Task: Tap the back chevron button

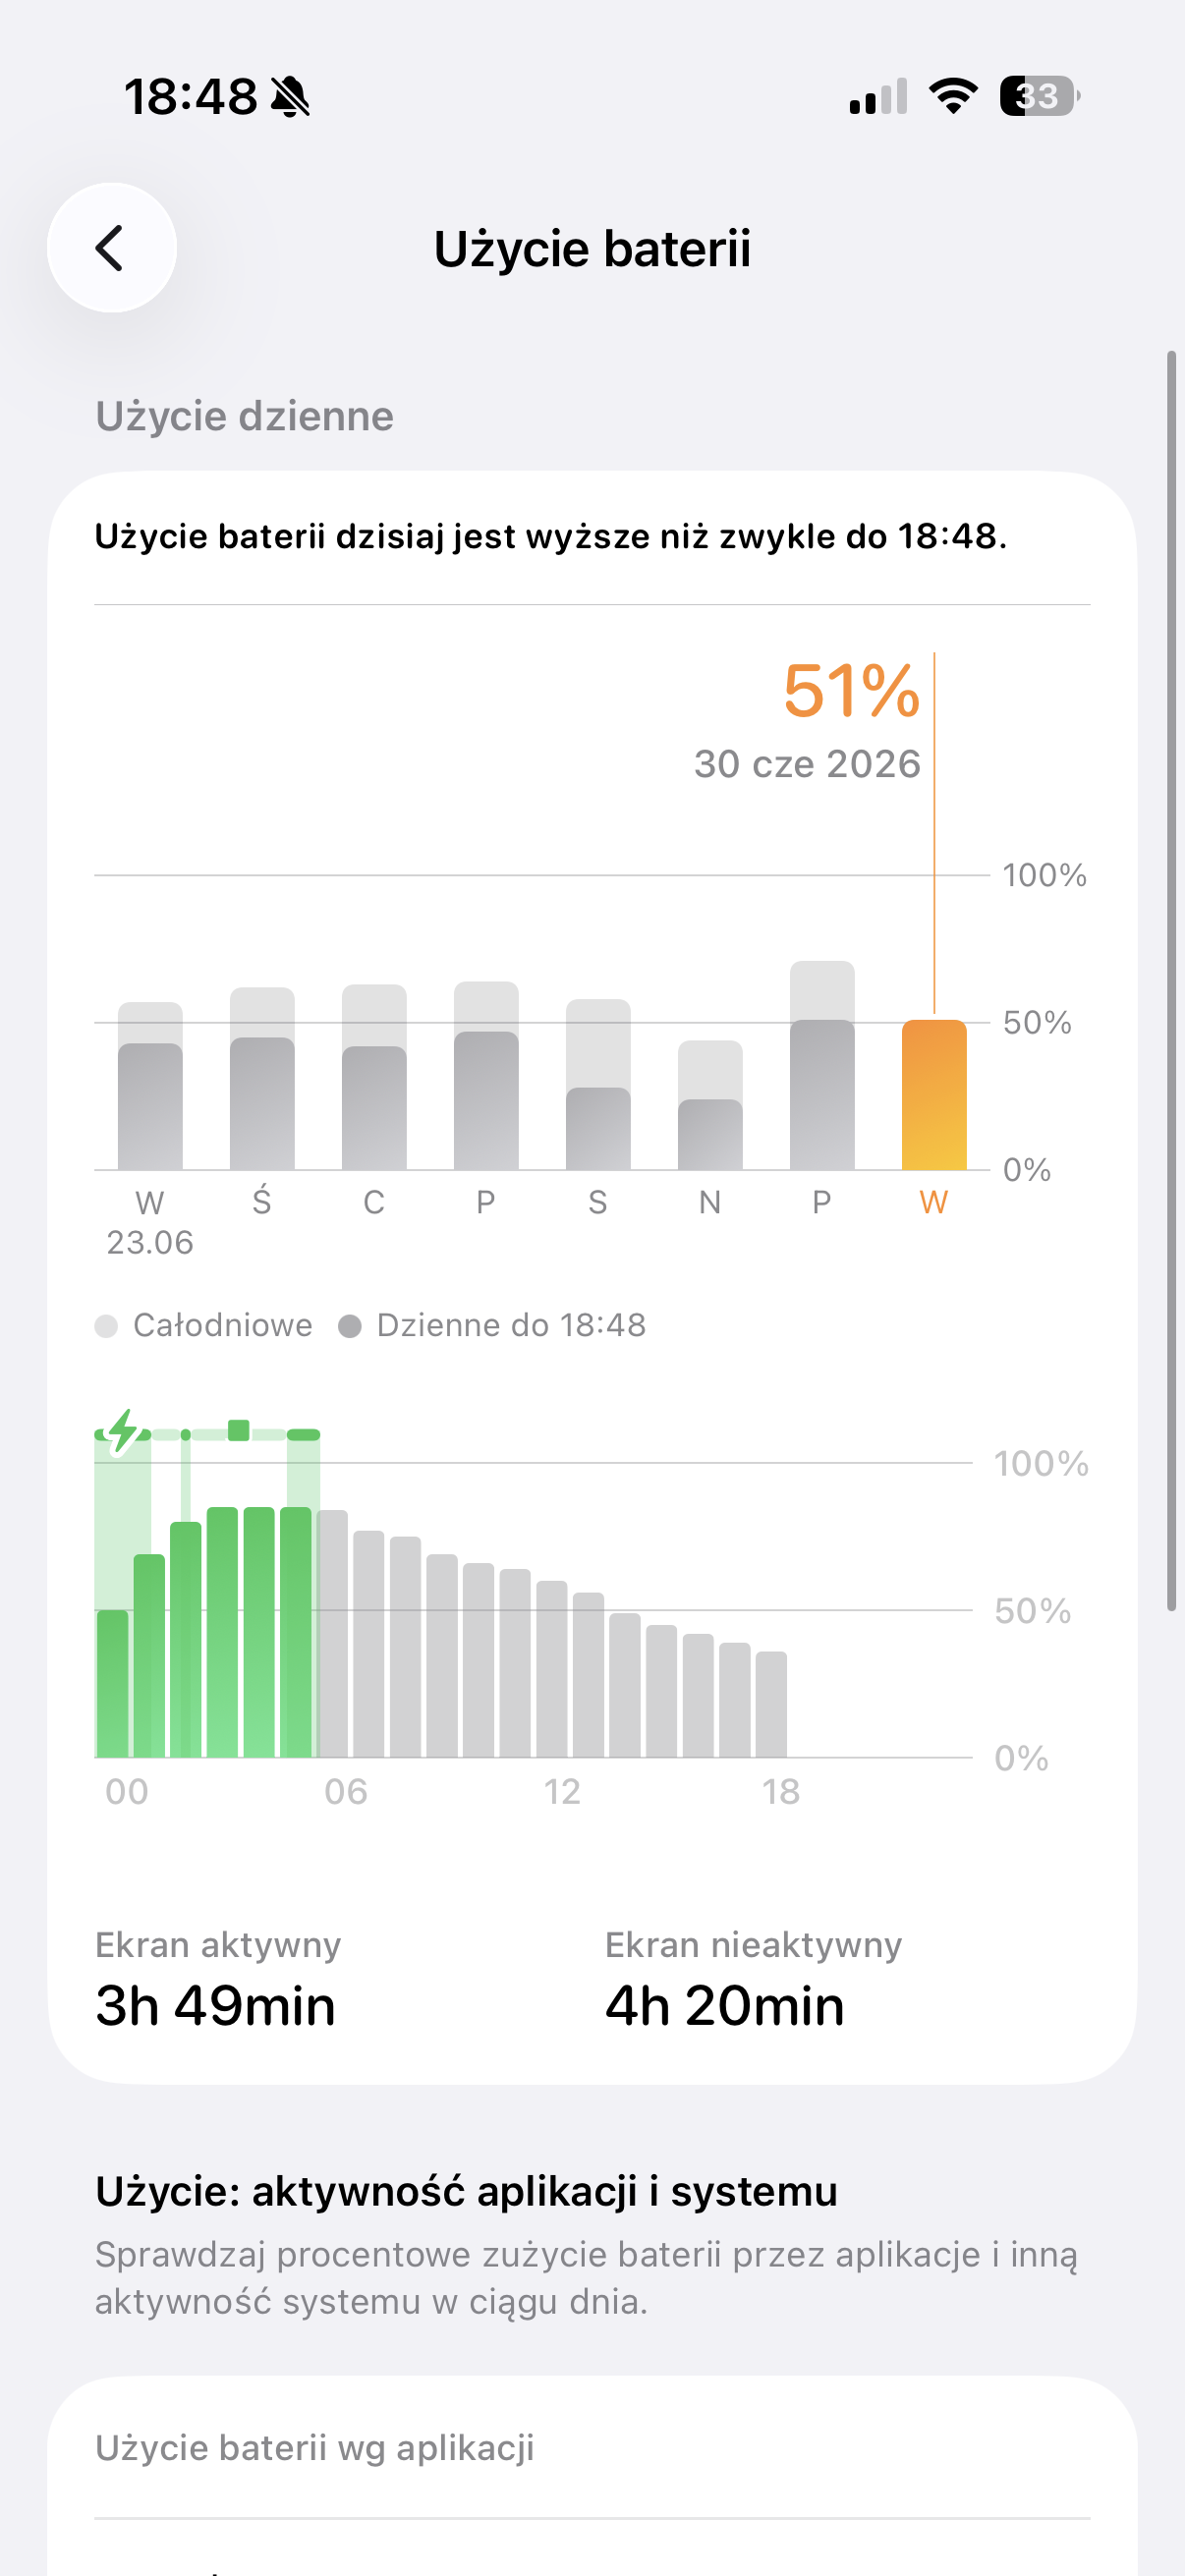Action: 111,248
